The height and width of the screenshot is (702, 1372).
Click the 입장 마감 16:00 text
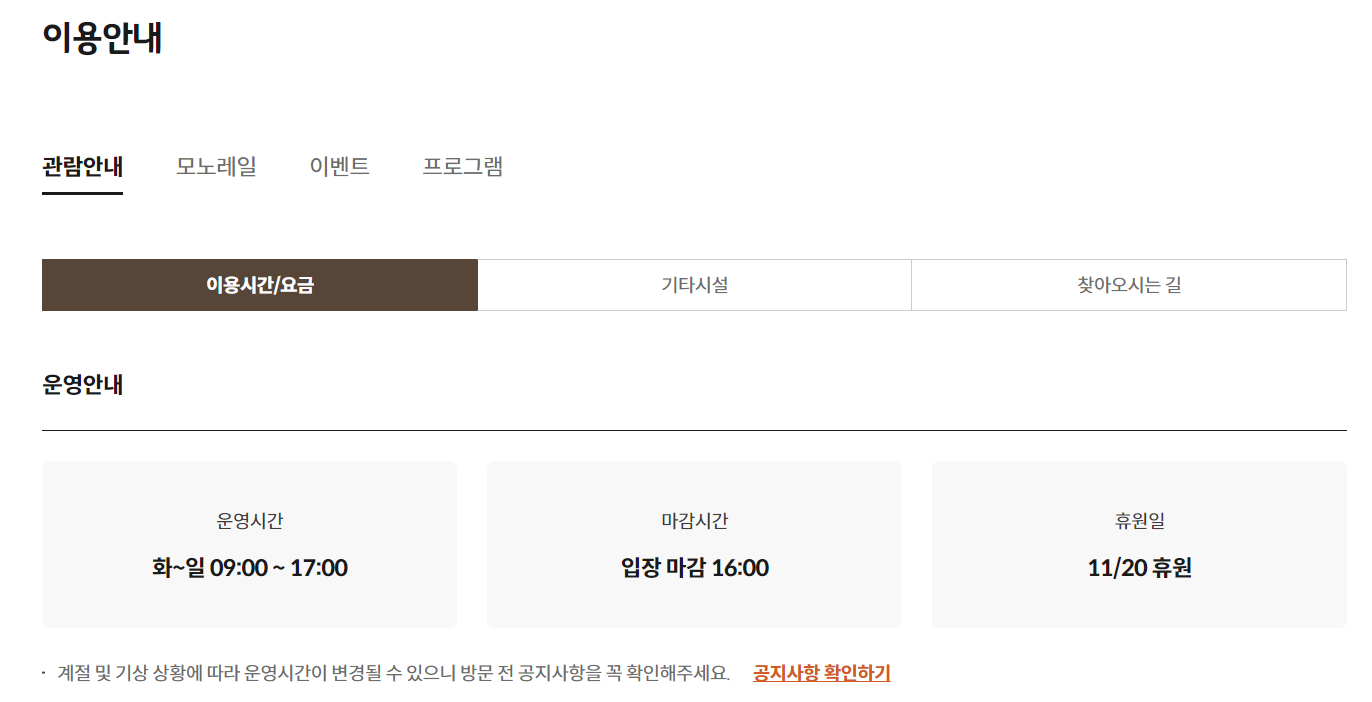(695, 568)
